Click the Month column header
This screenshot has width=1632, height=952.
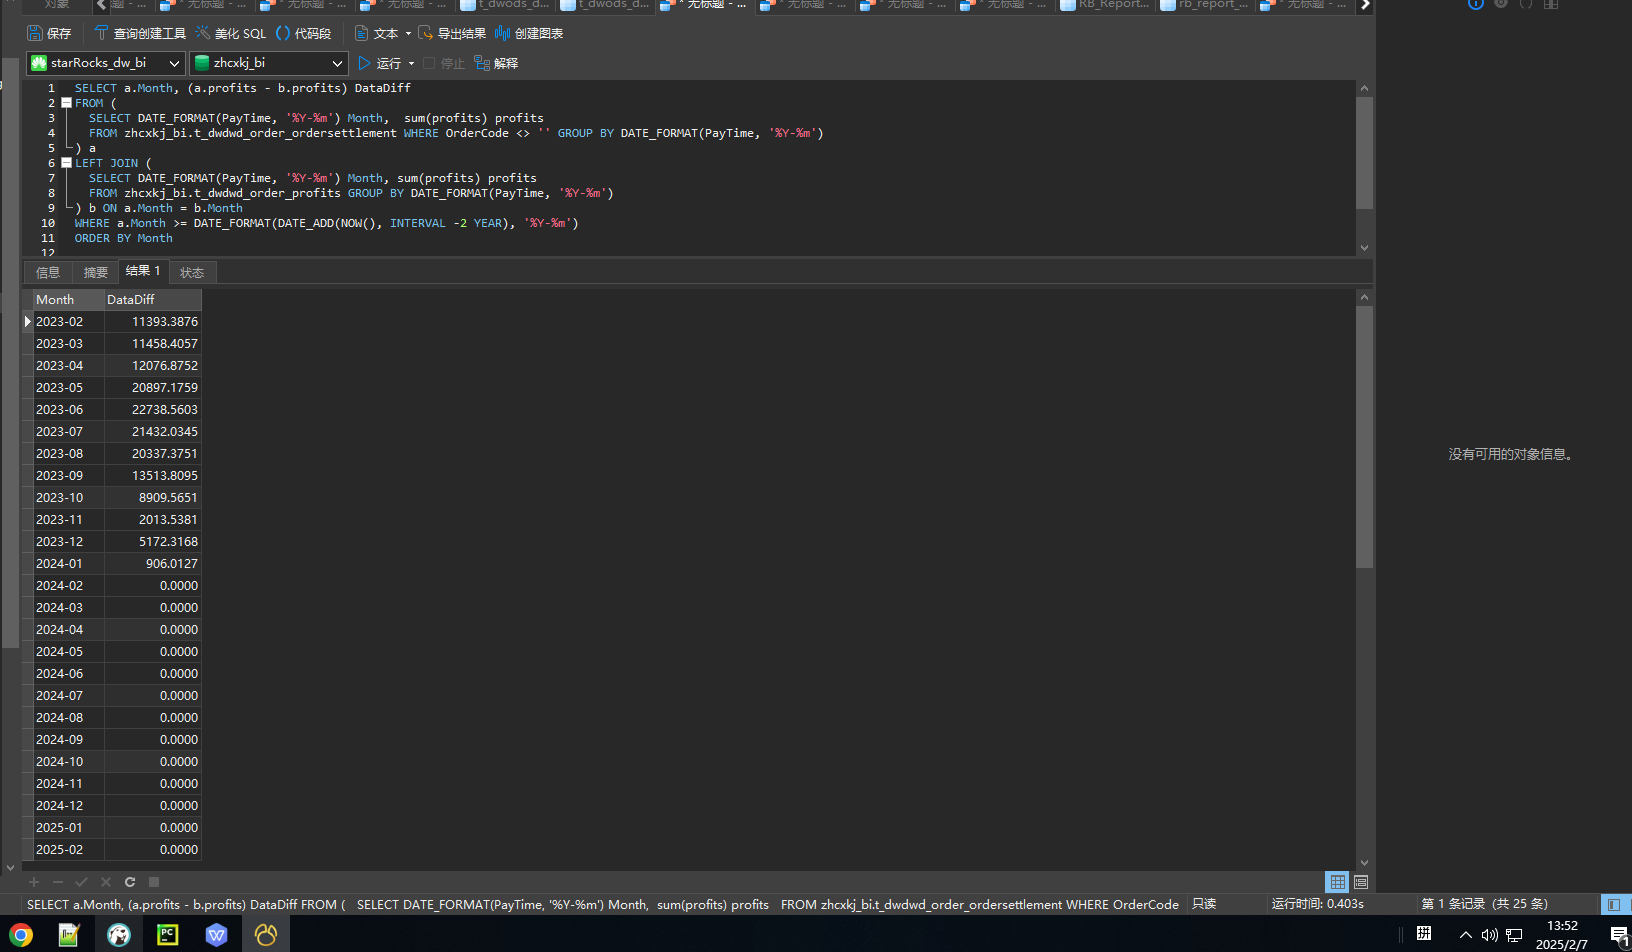click(x=69, y=299)
